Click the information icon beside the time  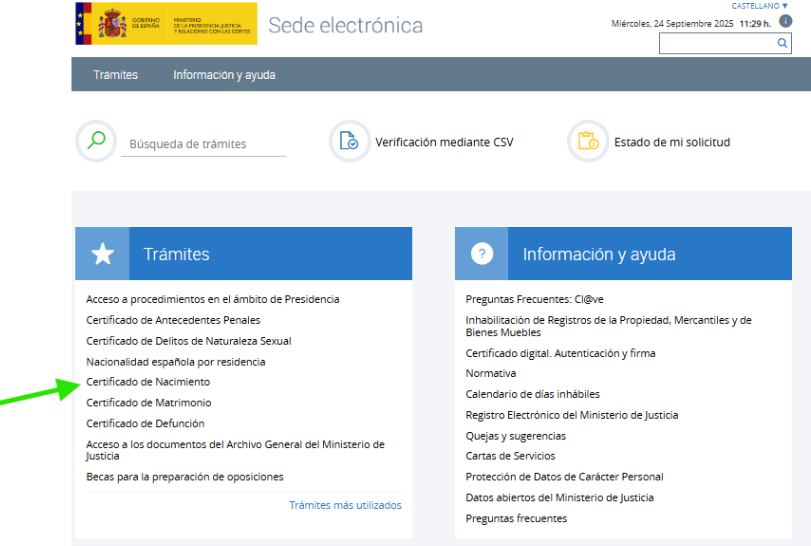tap(785, 21)
